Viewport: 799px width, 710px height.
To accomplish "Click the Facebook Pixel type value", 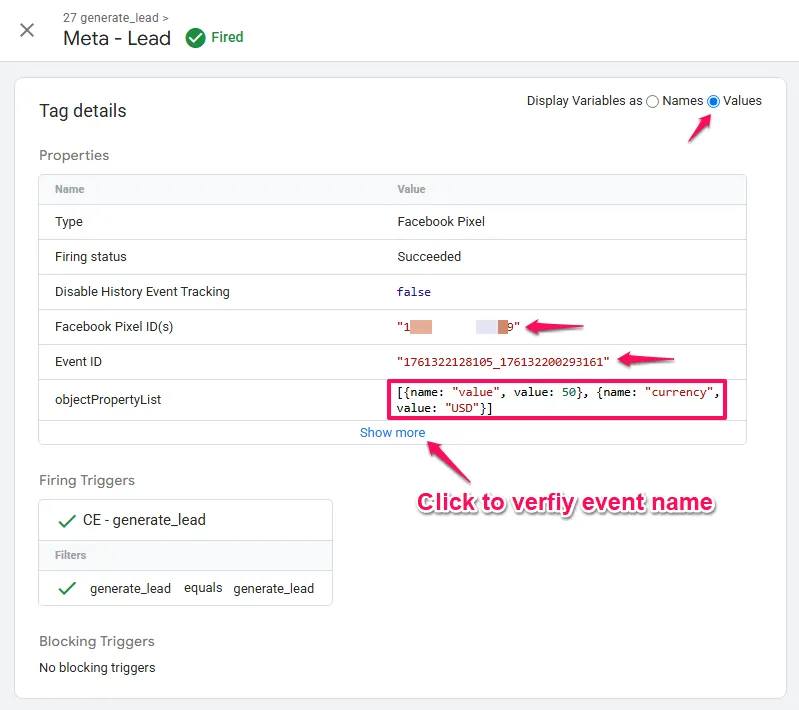I will (x=441, y=222).
